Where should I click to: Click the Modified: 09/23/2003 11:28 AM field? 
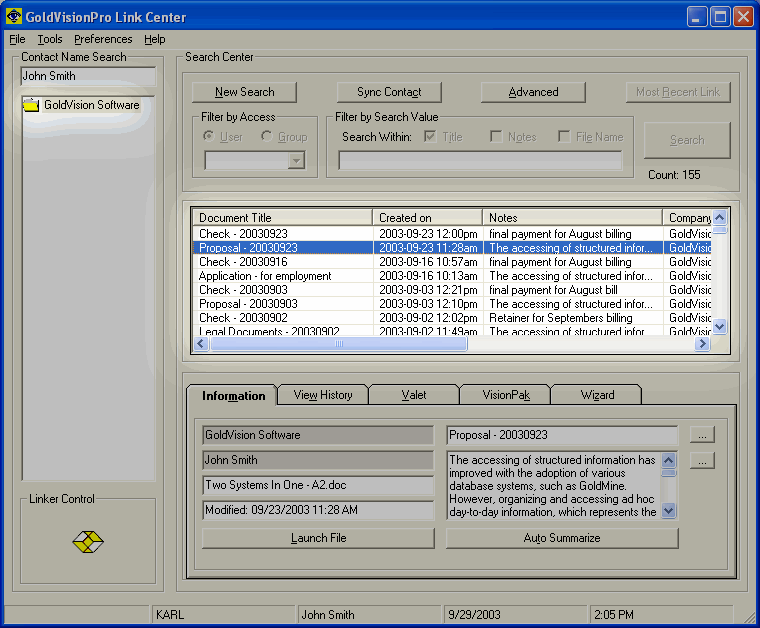click(318, 510)
